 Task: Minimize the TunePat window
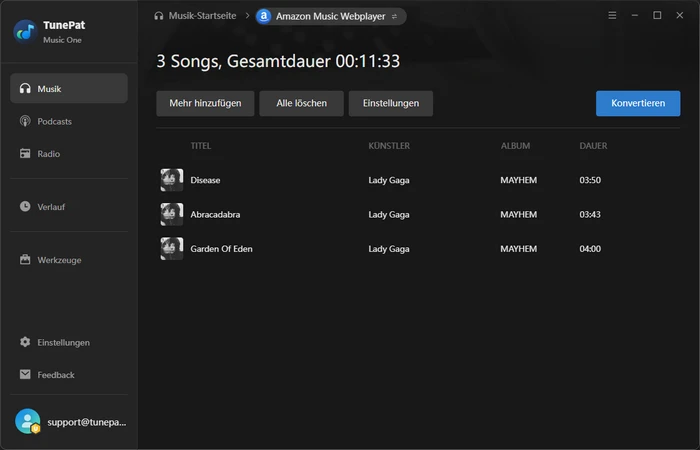point(634,15)
